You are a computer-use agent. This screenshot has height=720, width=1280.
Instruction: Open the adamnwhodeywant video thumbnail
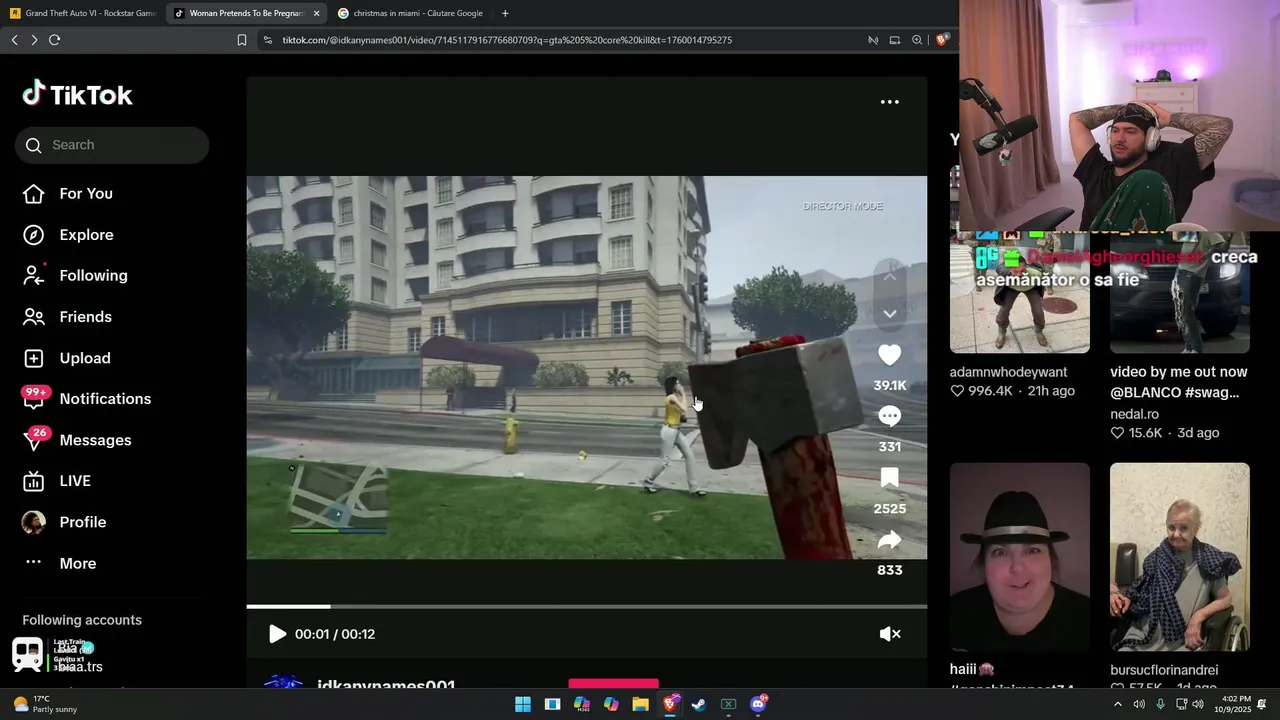[x=1020, y=292]
